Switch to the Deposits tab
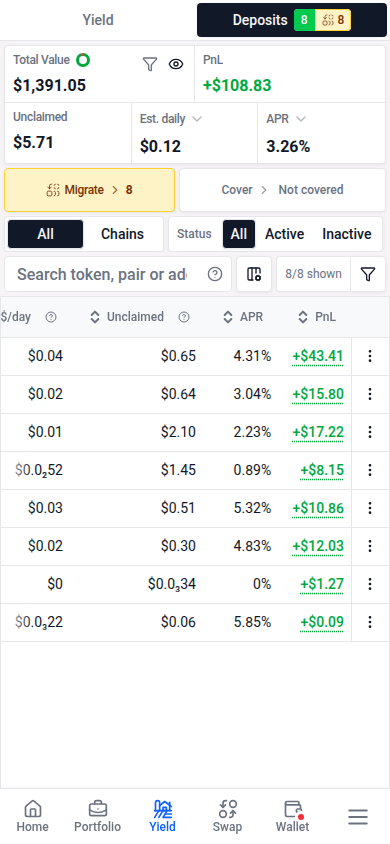Viewport: 390px width, 844px height. coord(292,20)
